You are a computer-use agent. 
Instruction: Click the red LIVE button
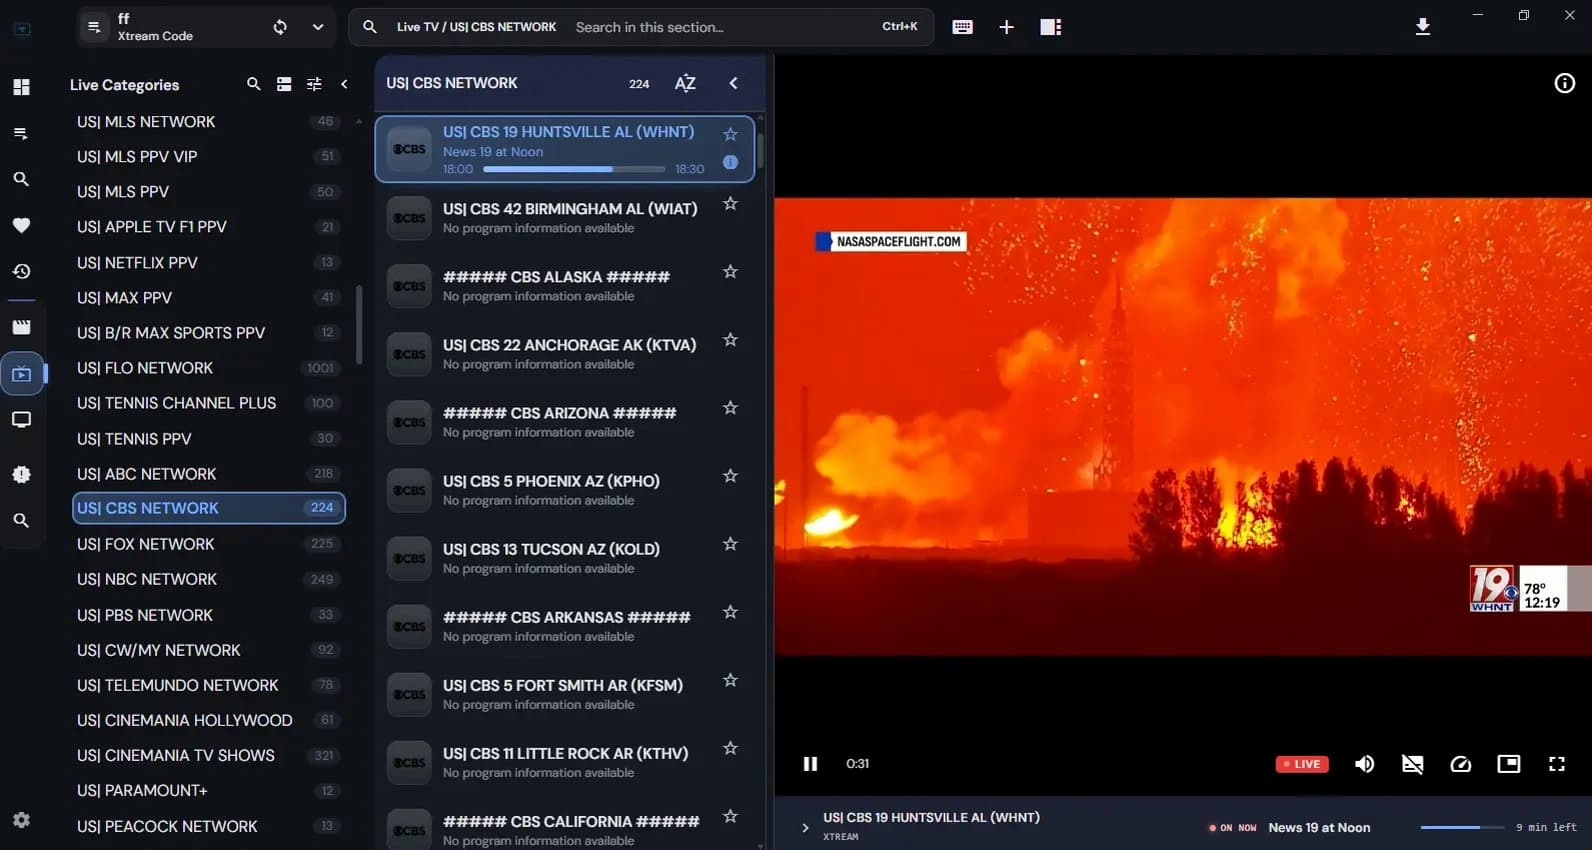(1302, 764)
